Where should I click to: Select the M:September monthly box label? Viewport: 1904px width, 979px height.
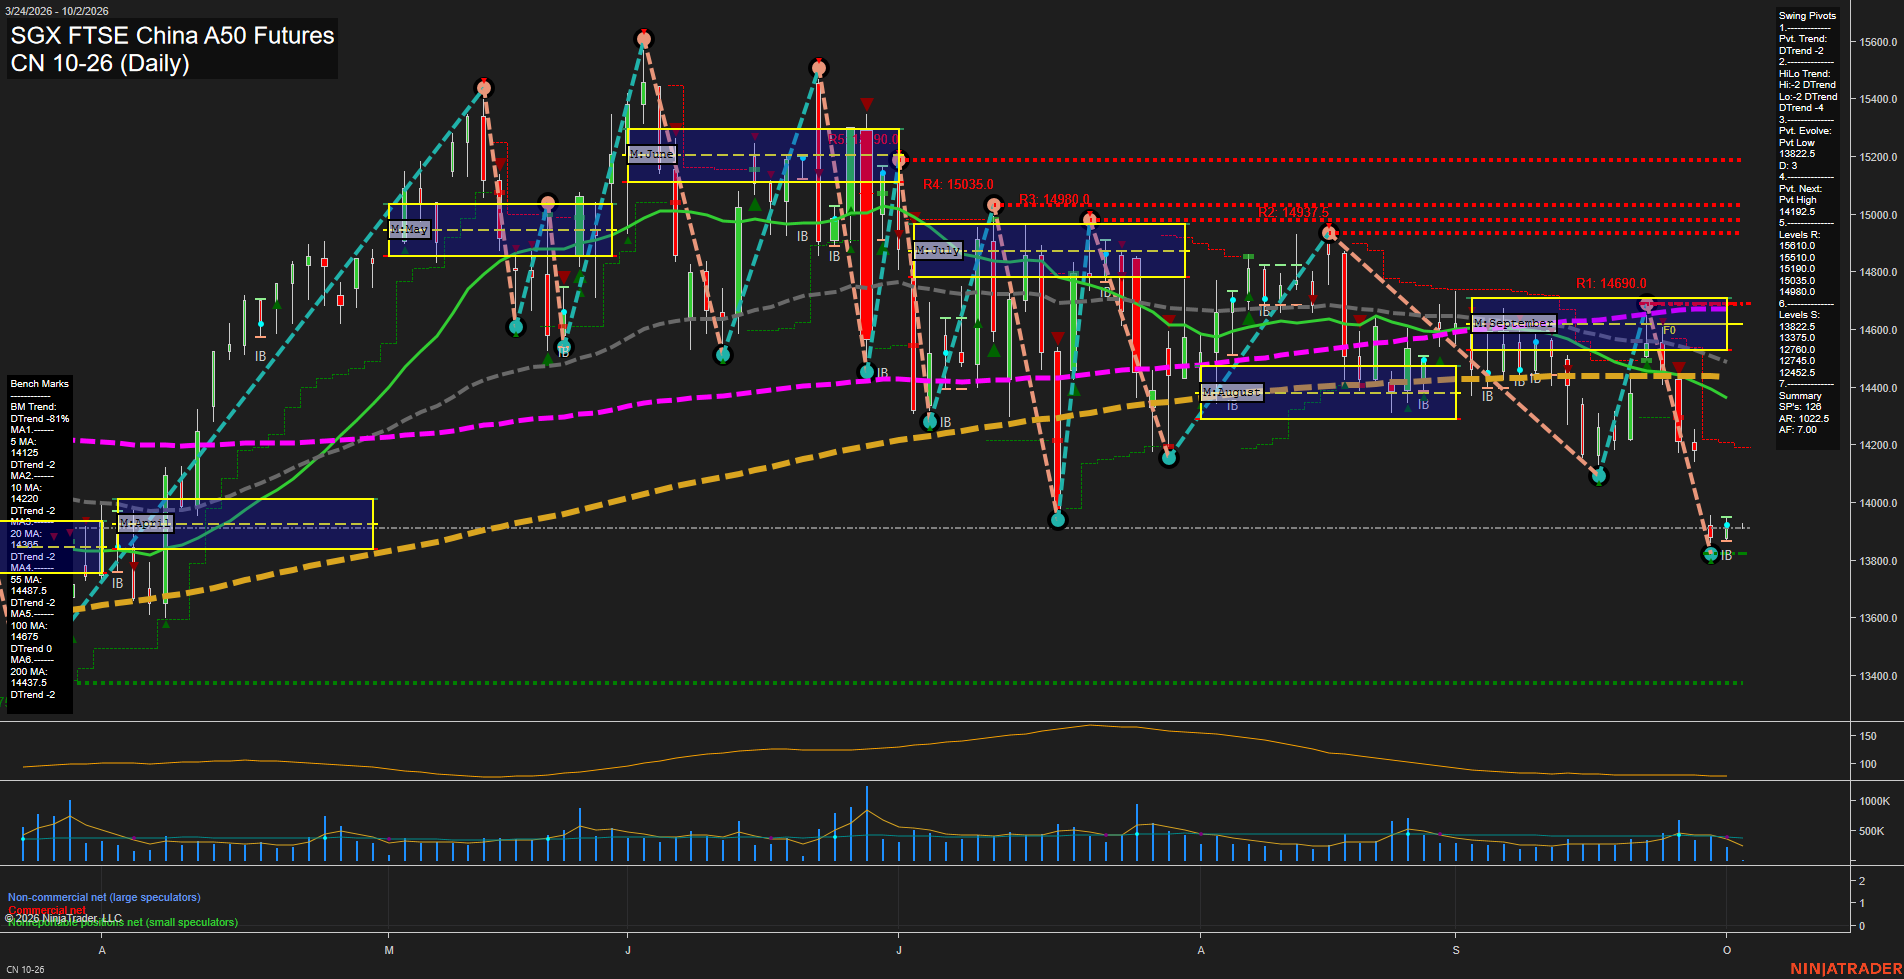tap(1514, 323)
